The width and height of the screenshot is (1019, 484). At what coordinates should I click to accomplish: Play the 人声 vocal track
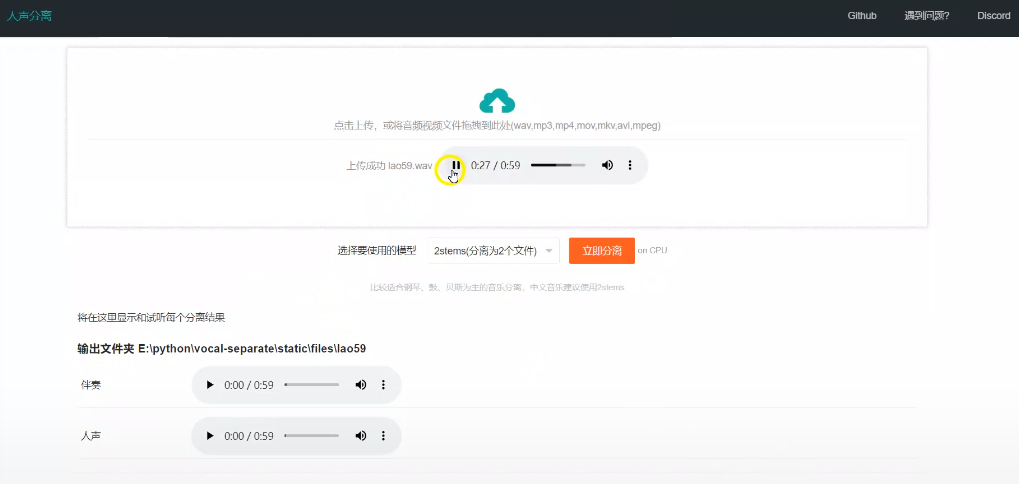tap(210, 436)
